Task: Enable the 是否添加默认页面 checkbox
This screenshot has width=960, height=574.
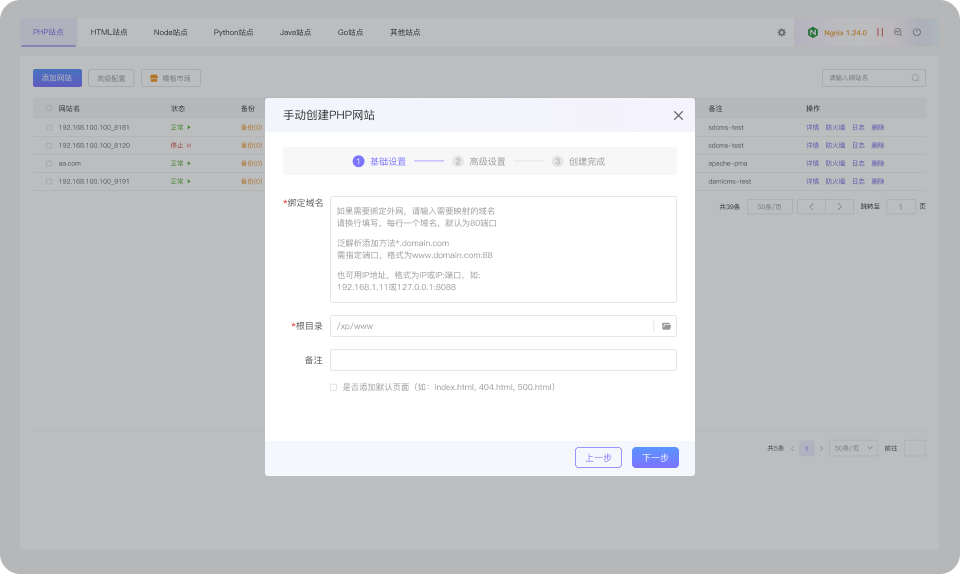Action: pos(334,387)
